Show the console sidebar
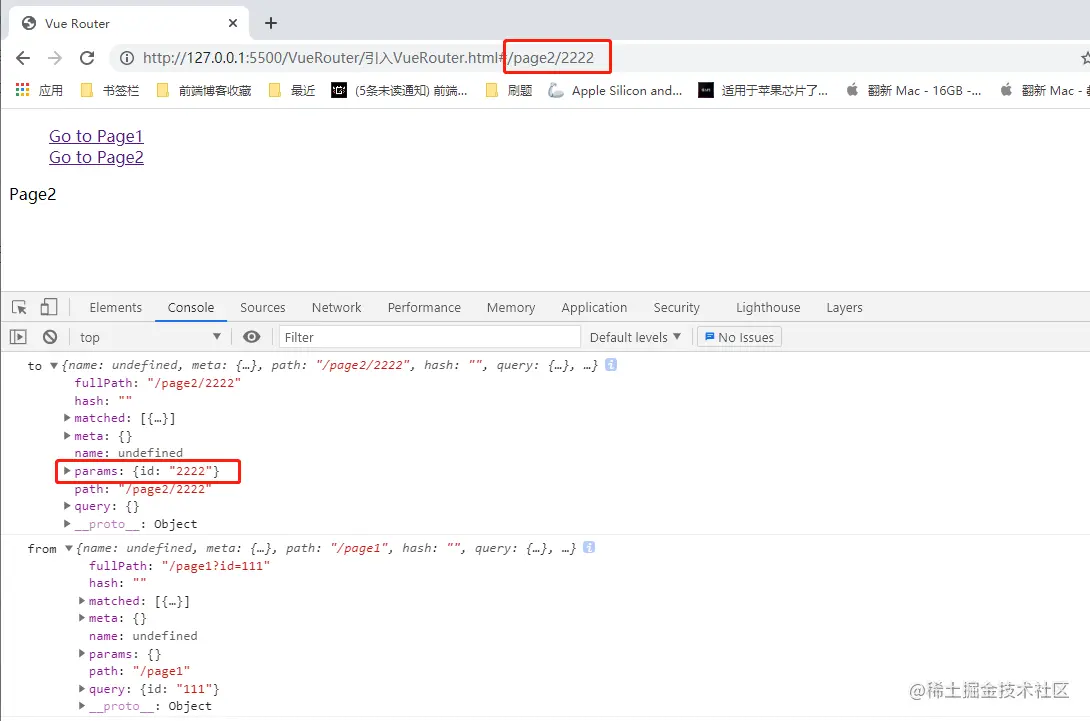The image size is (1090, 721). tap(18, 337)
